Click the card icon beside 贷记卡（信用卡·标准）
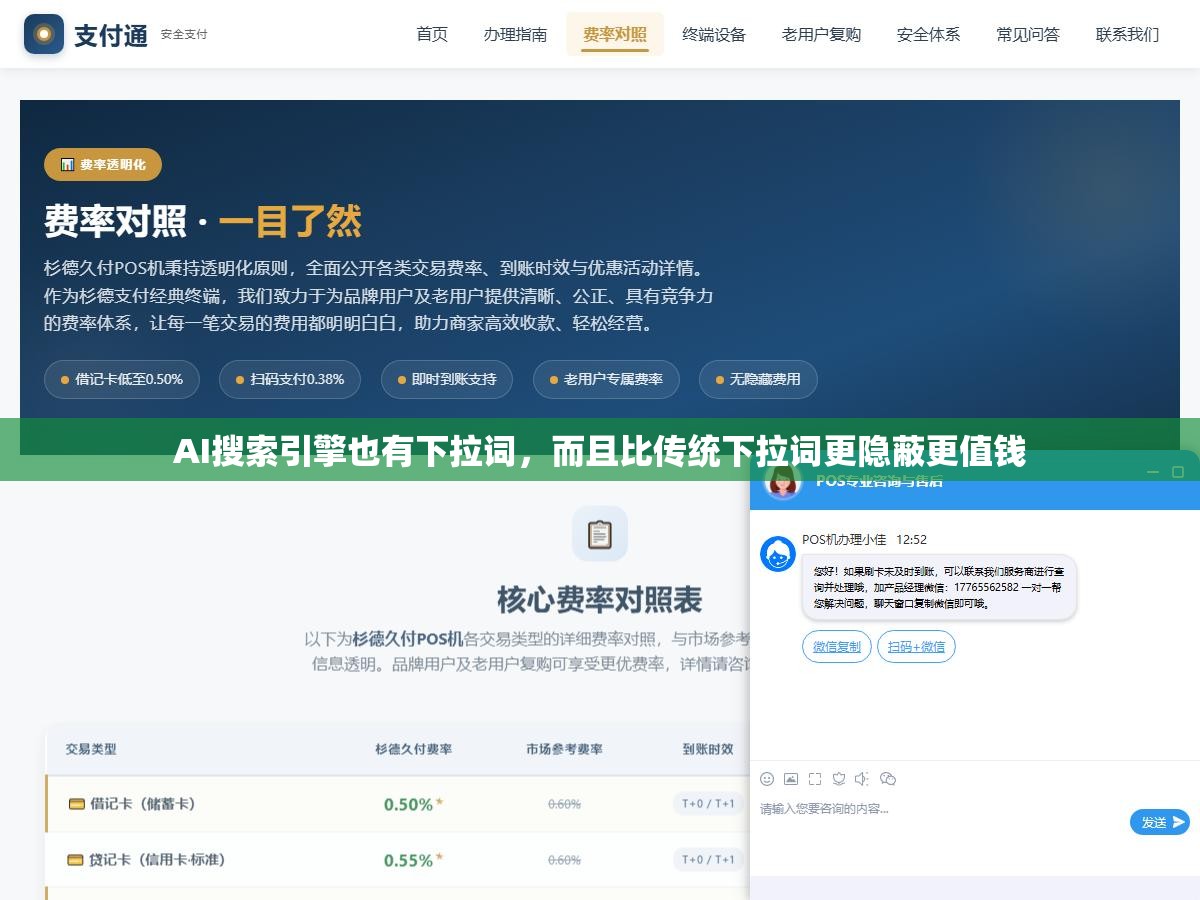 coord(76,860)
